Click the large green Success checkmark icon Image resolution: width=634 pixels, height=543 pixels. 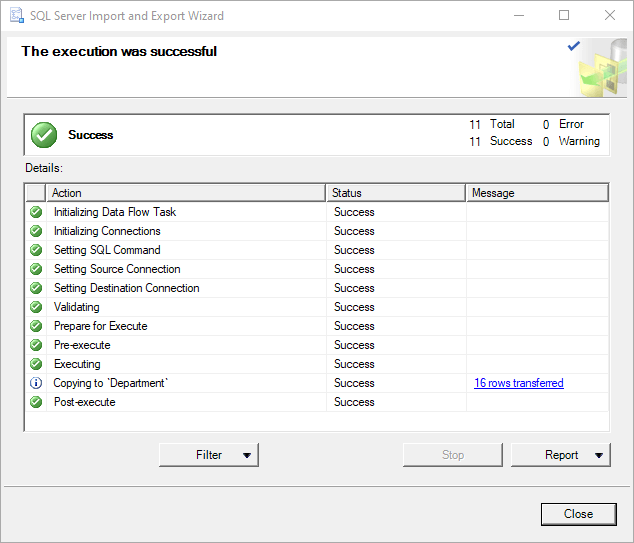click(x=44, y=135)
